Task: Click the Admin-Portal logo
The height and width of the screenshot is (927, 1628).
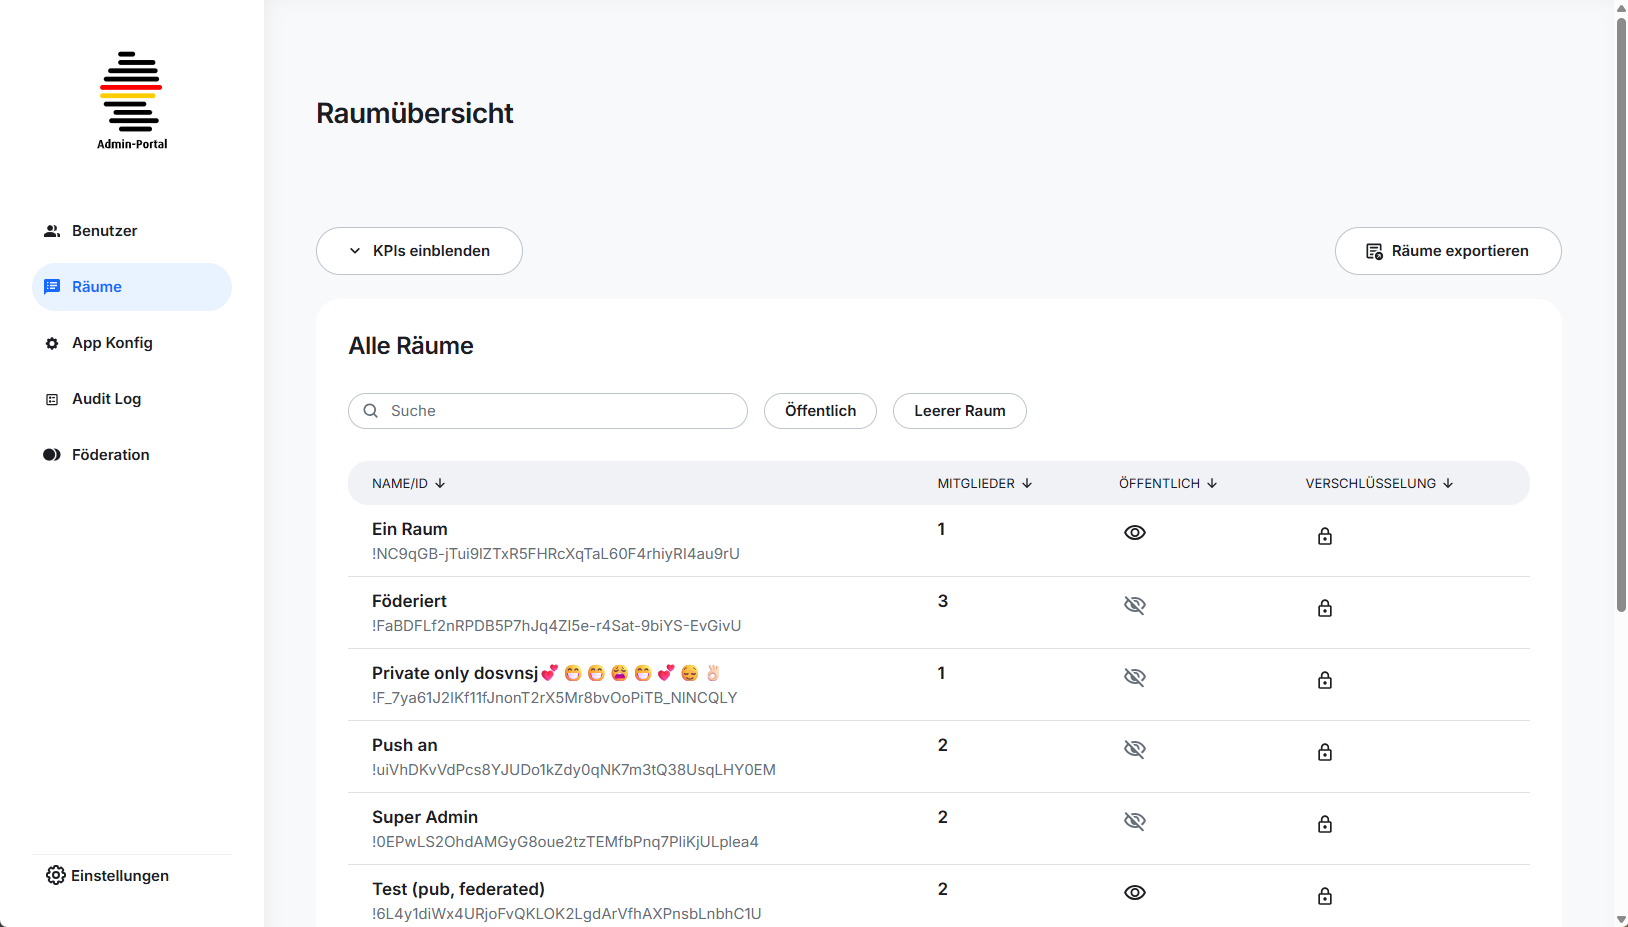Action: (x=131, y=100)
